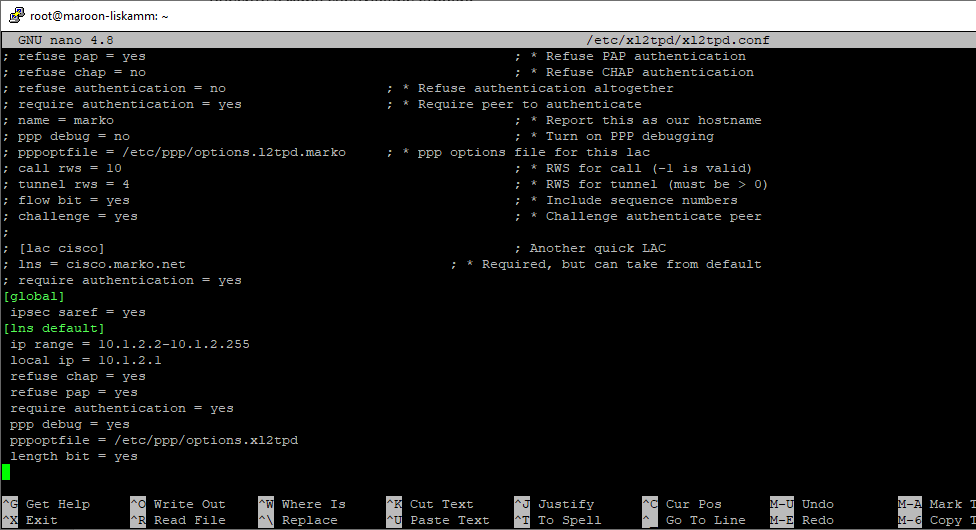Image resolution: width=976 pixels, height=530 pixels.
Task: Click the Get Help shortcut
Action: [46, 504]
